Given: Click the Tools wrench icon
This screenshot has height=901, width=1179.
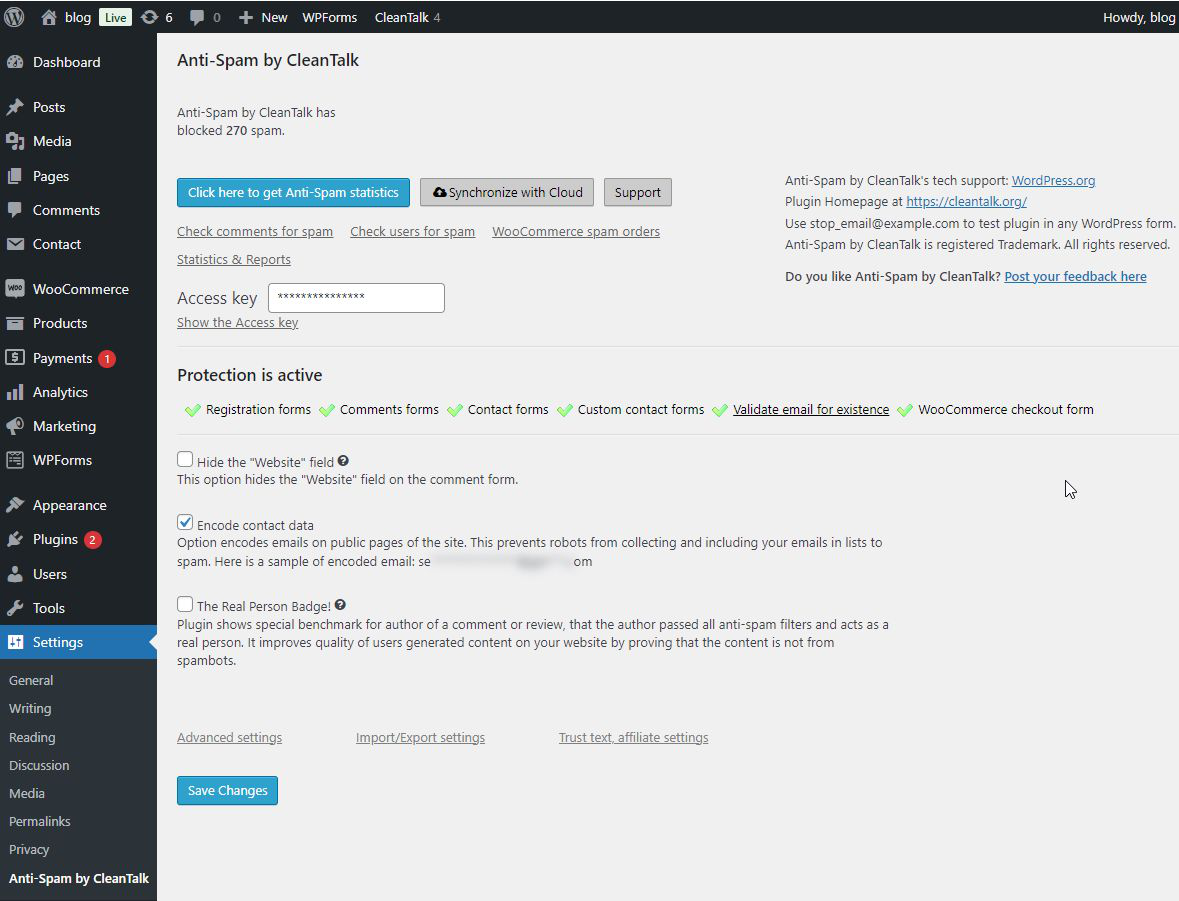Looking at the screenshot, I should coord(15,608).
